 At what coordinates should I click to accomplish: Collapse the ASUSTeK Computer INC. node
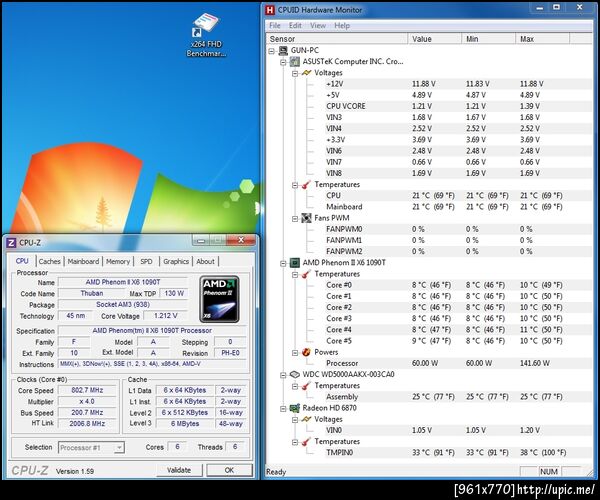(283, 62)
